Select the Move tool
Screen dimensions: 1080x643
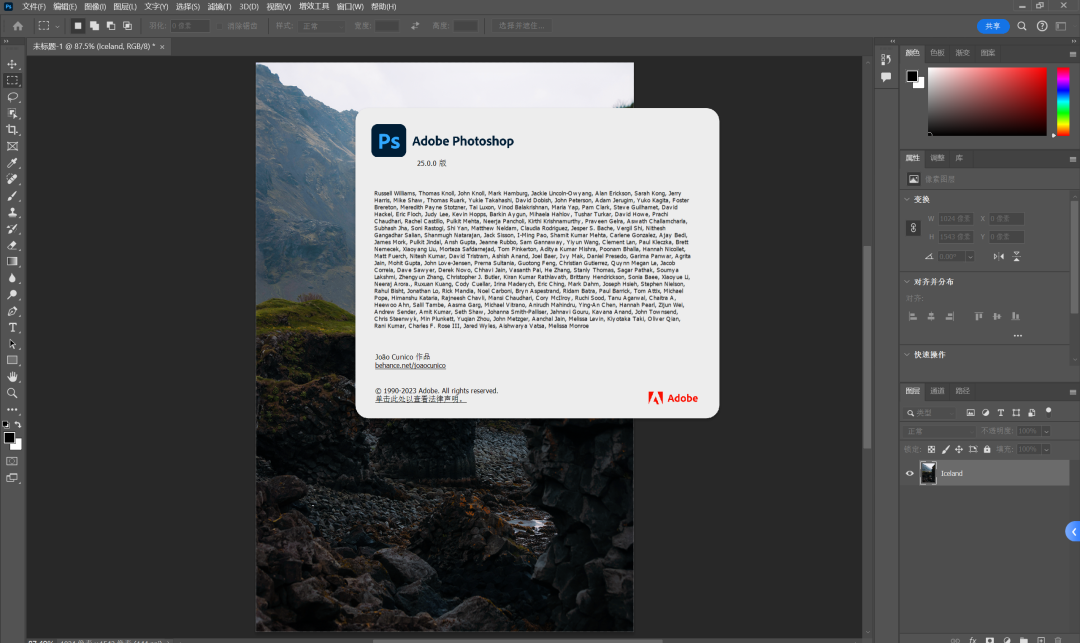click(12, 64)
